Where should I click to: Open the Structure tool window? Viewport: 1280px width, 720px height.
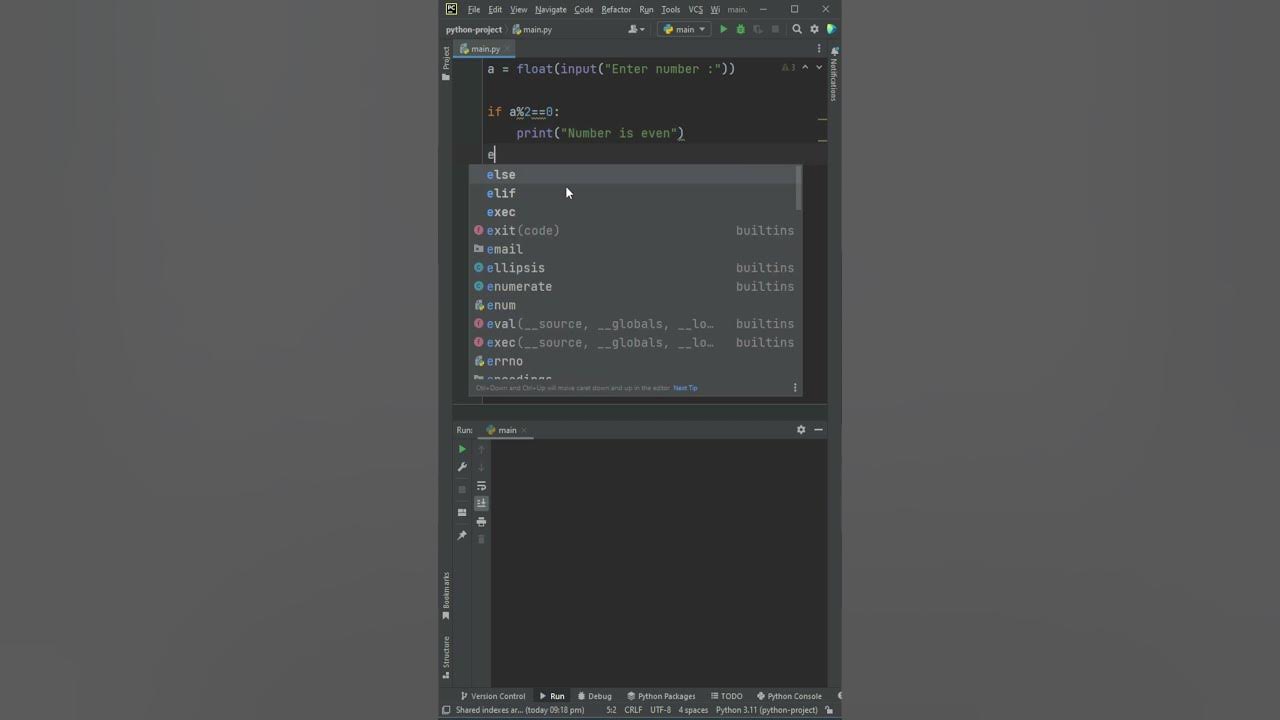(446, 656)
